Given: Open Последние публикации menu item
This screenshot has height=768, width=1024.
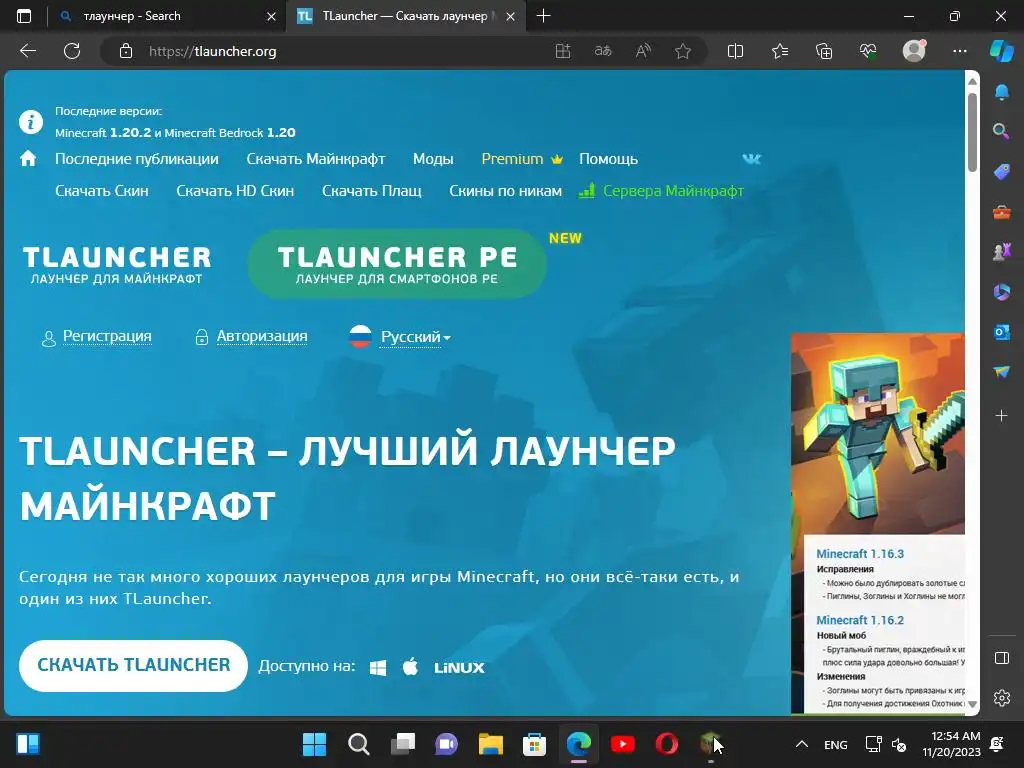Looking at the screenshot, I should [x=136, y=159].
